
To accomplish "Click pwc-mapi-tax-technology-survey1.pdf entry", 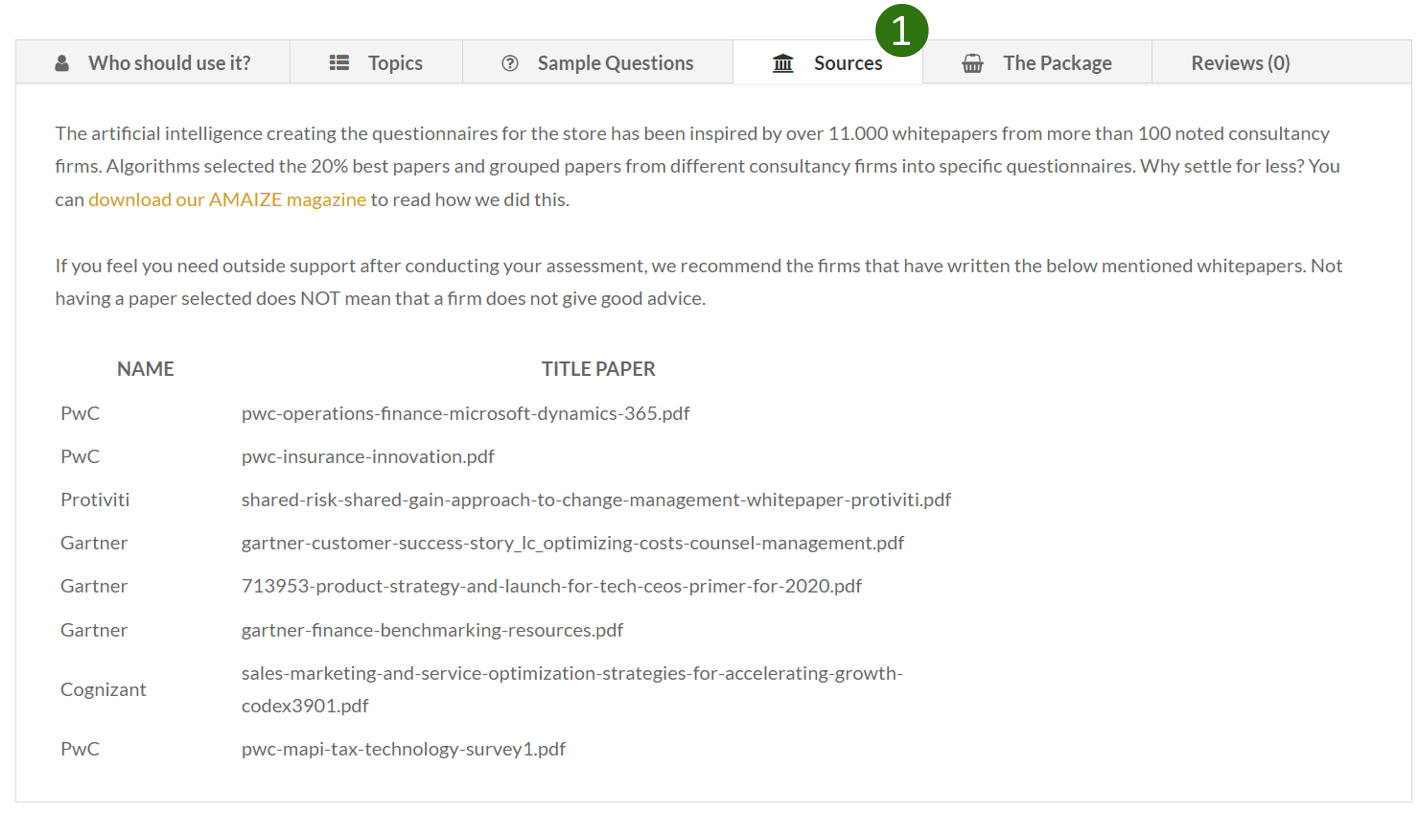I will click(x=403, y=748).
